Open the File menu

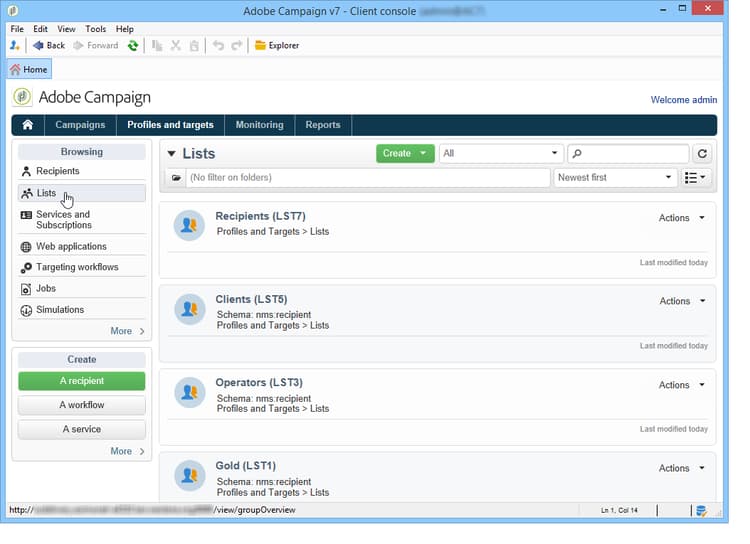[x=17, y=29]
